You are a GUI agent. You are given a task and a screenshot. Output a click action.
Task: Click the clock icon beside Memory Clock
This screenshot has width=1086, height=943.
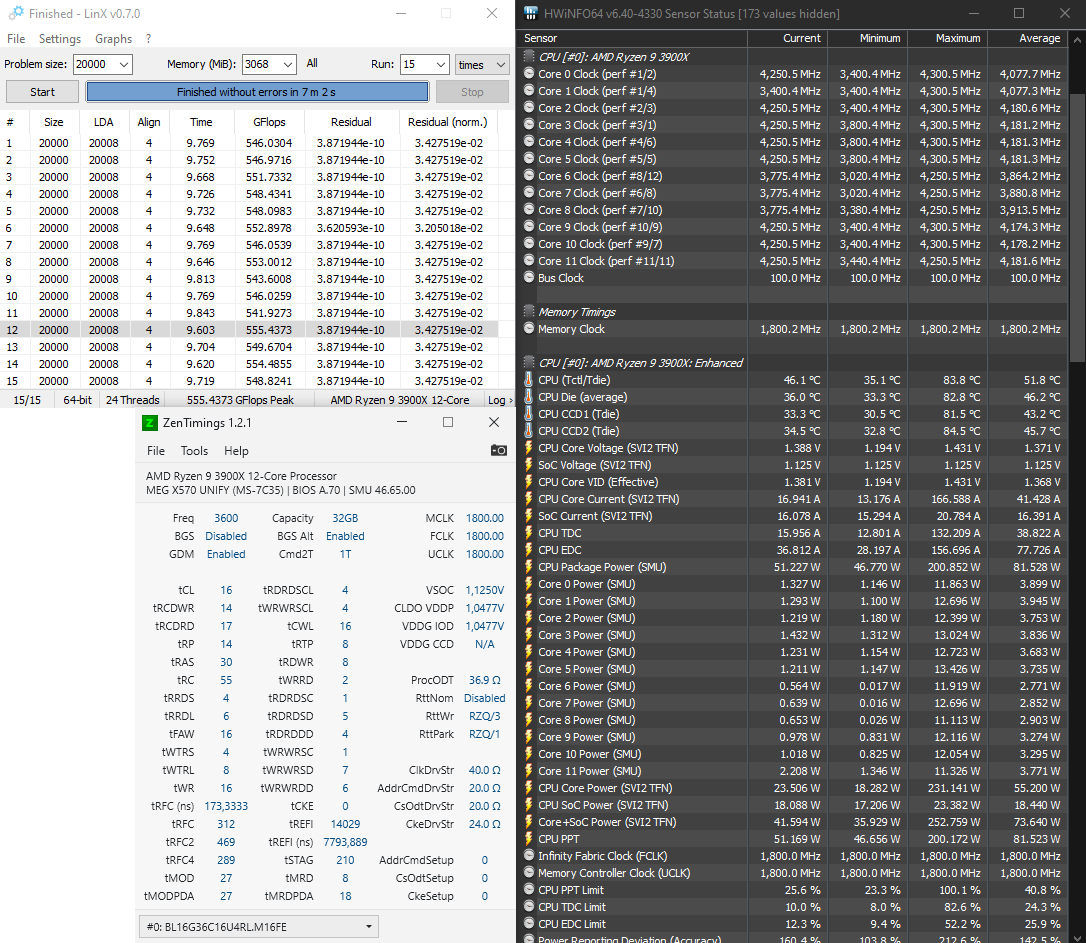[x=529, y=329]
